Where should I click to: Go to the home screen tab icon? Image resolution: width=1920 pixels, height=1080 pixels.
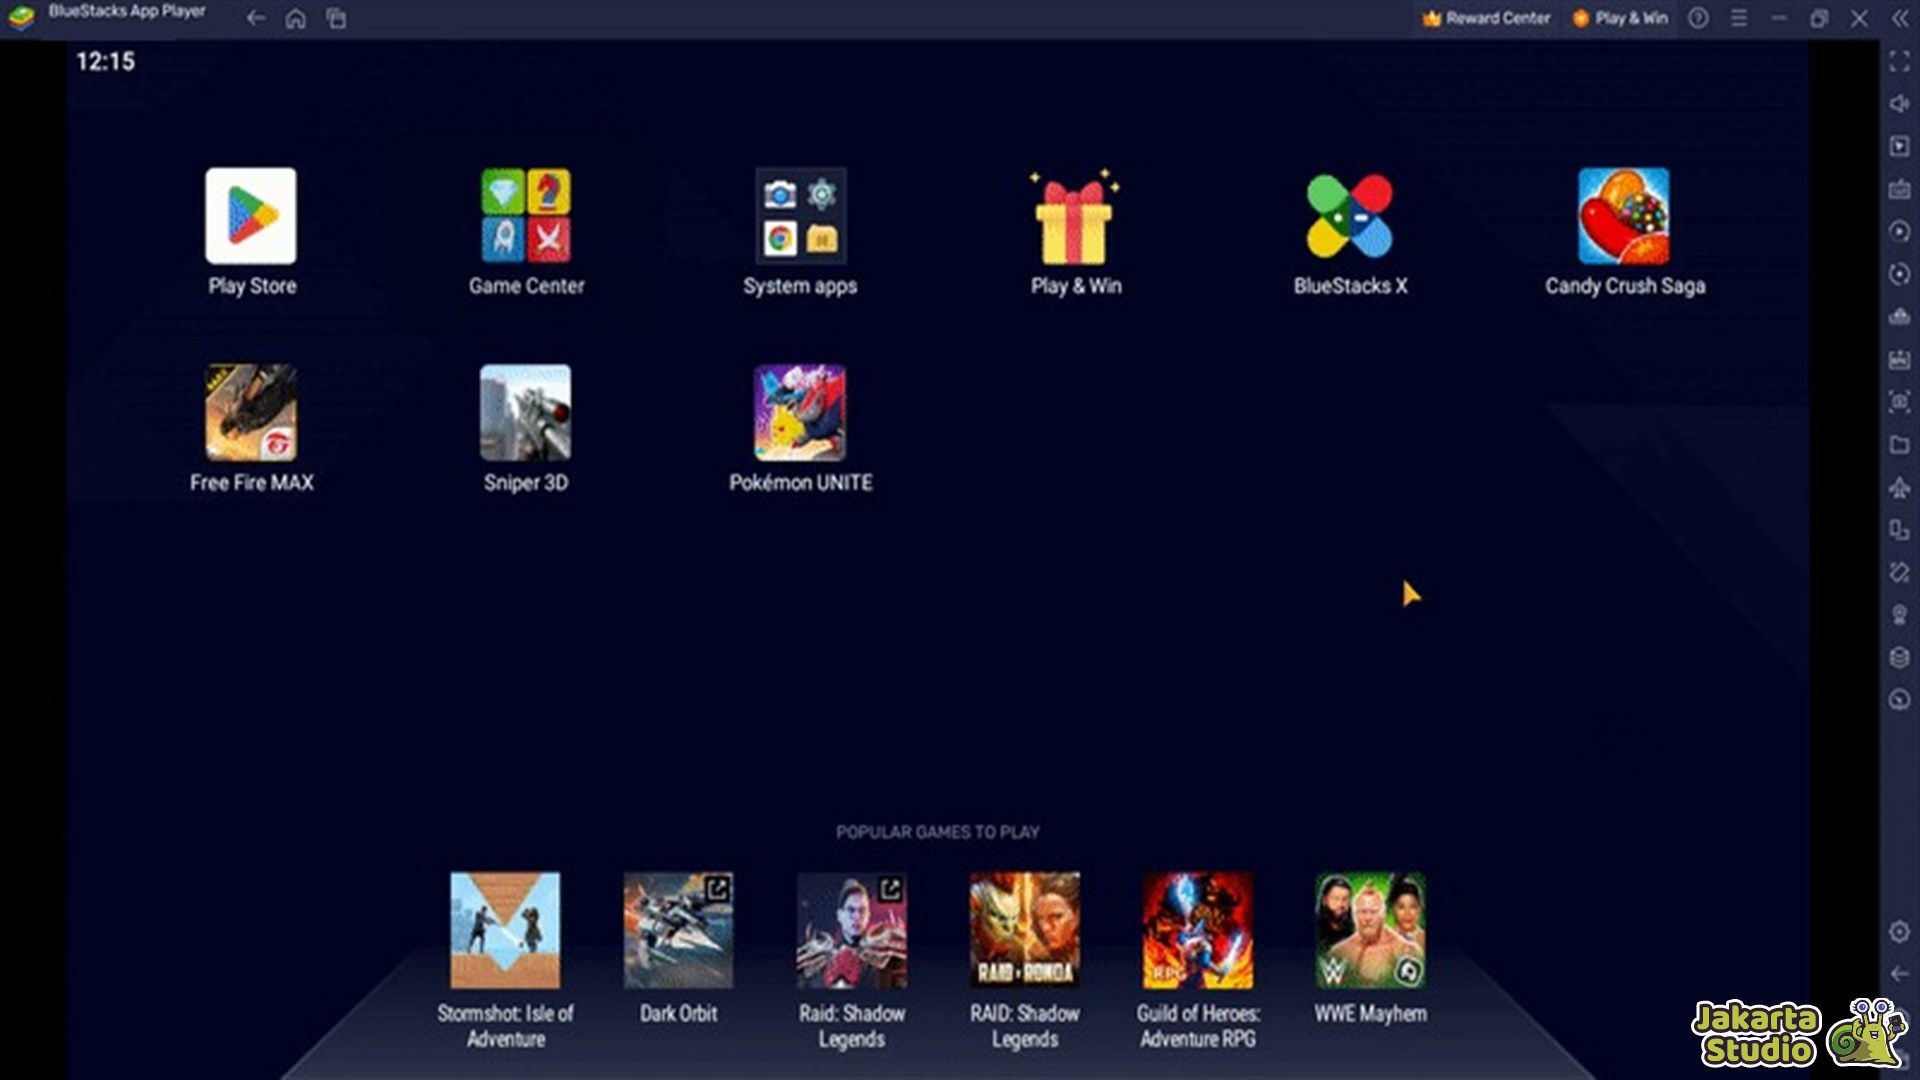click(295, 18)
